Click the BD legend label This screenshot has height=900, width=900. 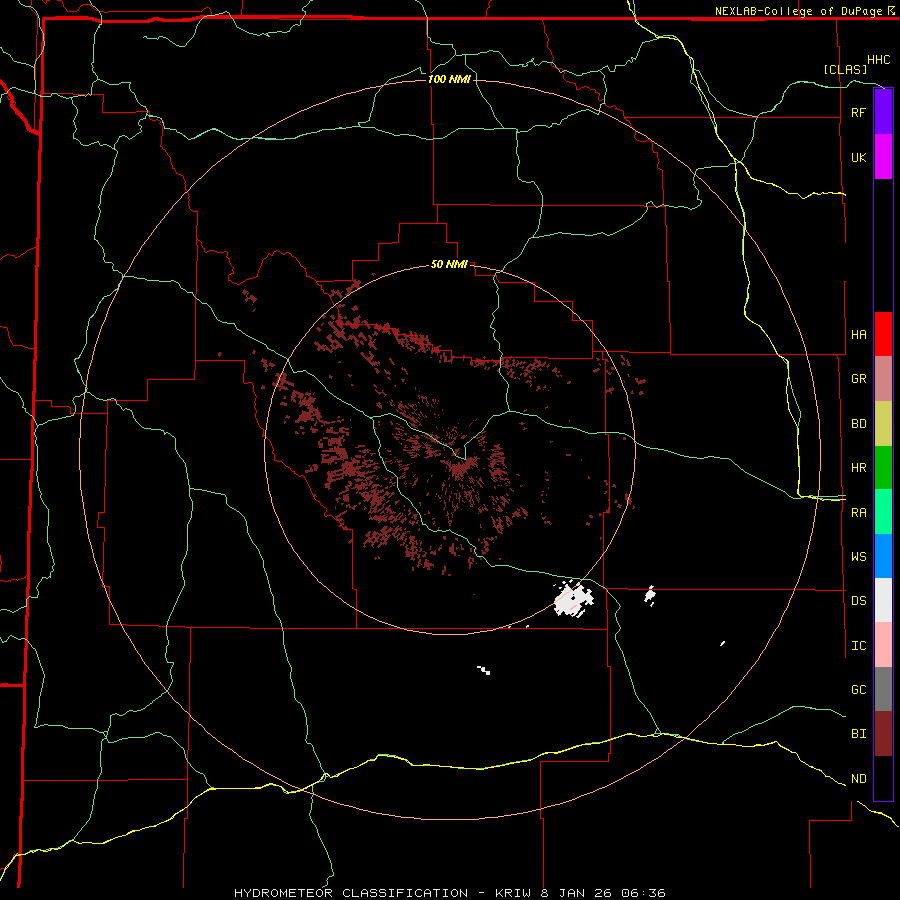(858, 424)
